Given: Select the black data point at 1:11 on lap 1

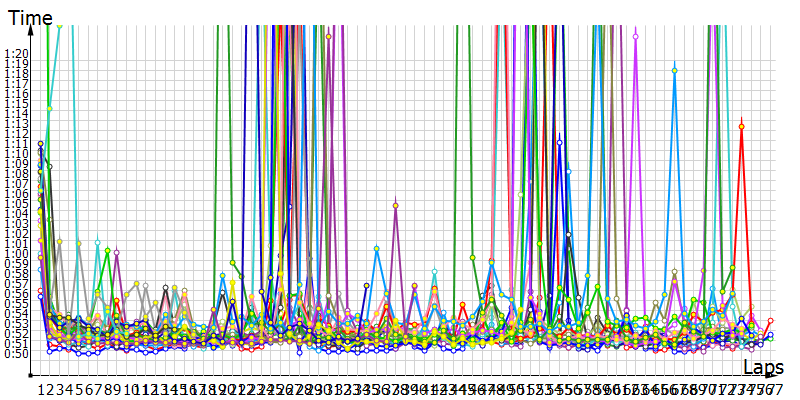Looking at the screenshot, I should [x=41, y=143].
